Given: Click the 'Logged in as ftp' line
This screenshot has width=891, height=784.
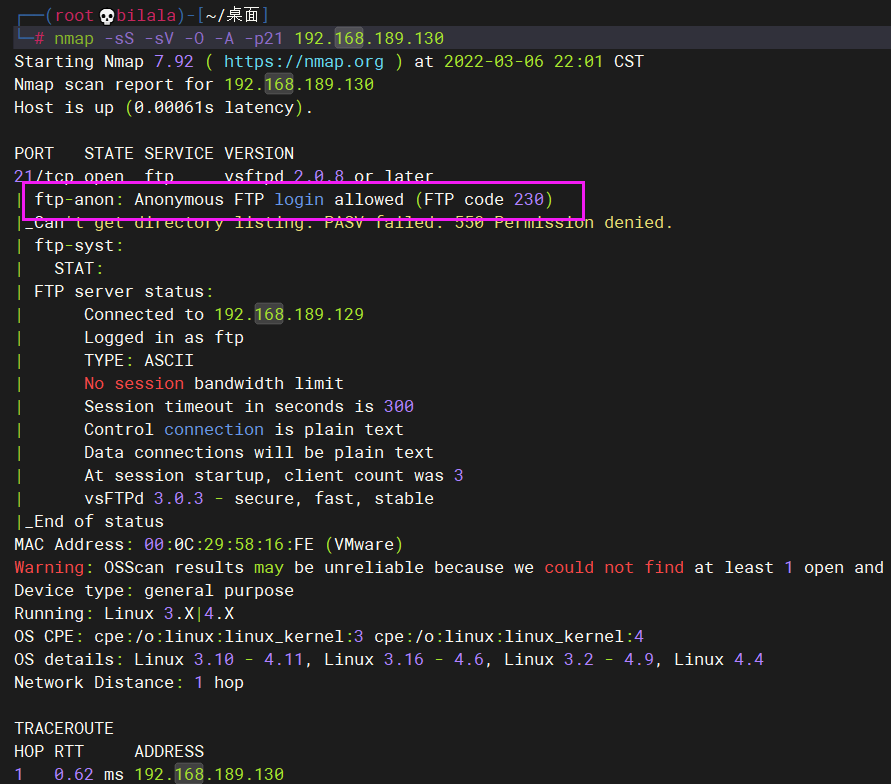Looking at the screenshot, I should pyautogui.click(x=164, y=337).
